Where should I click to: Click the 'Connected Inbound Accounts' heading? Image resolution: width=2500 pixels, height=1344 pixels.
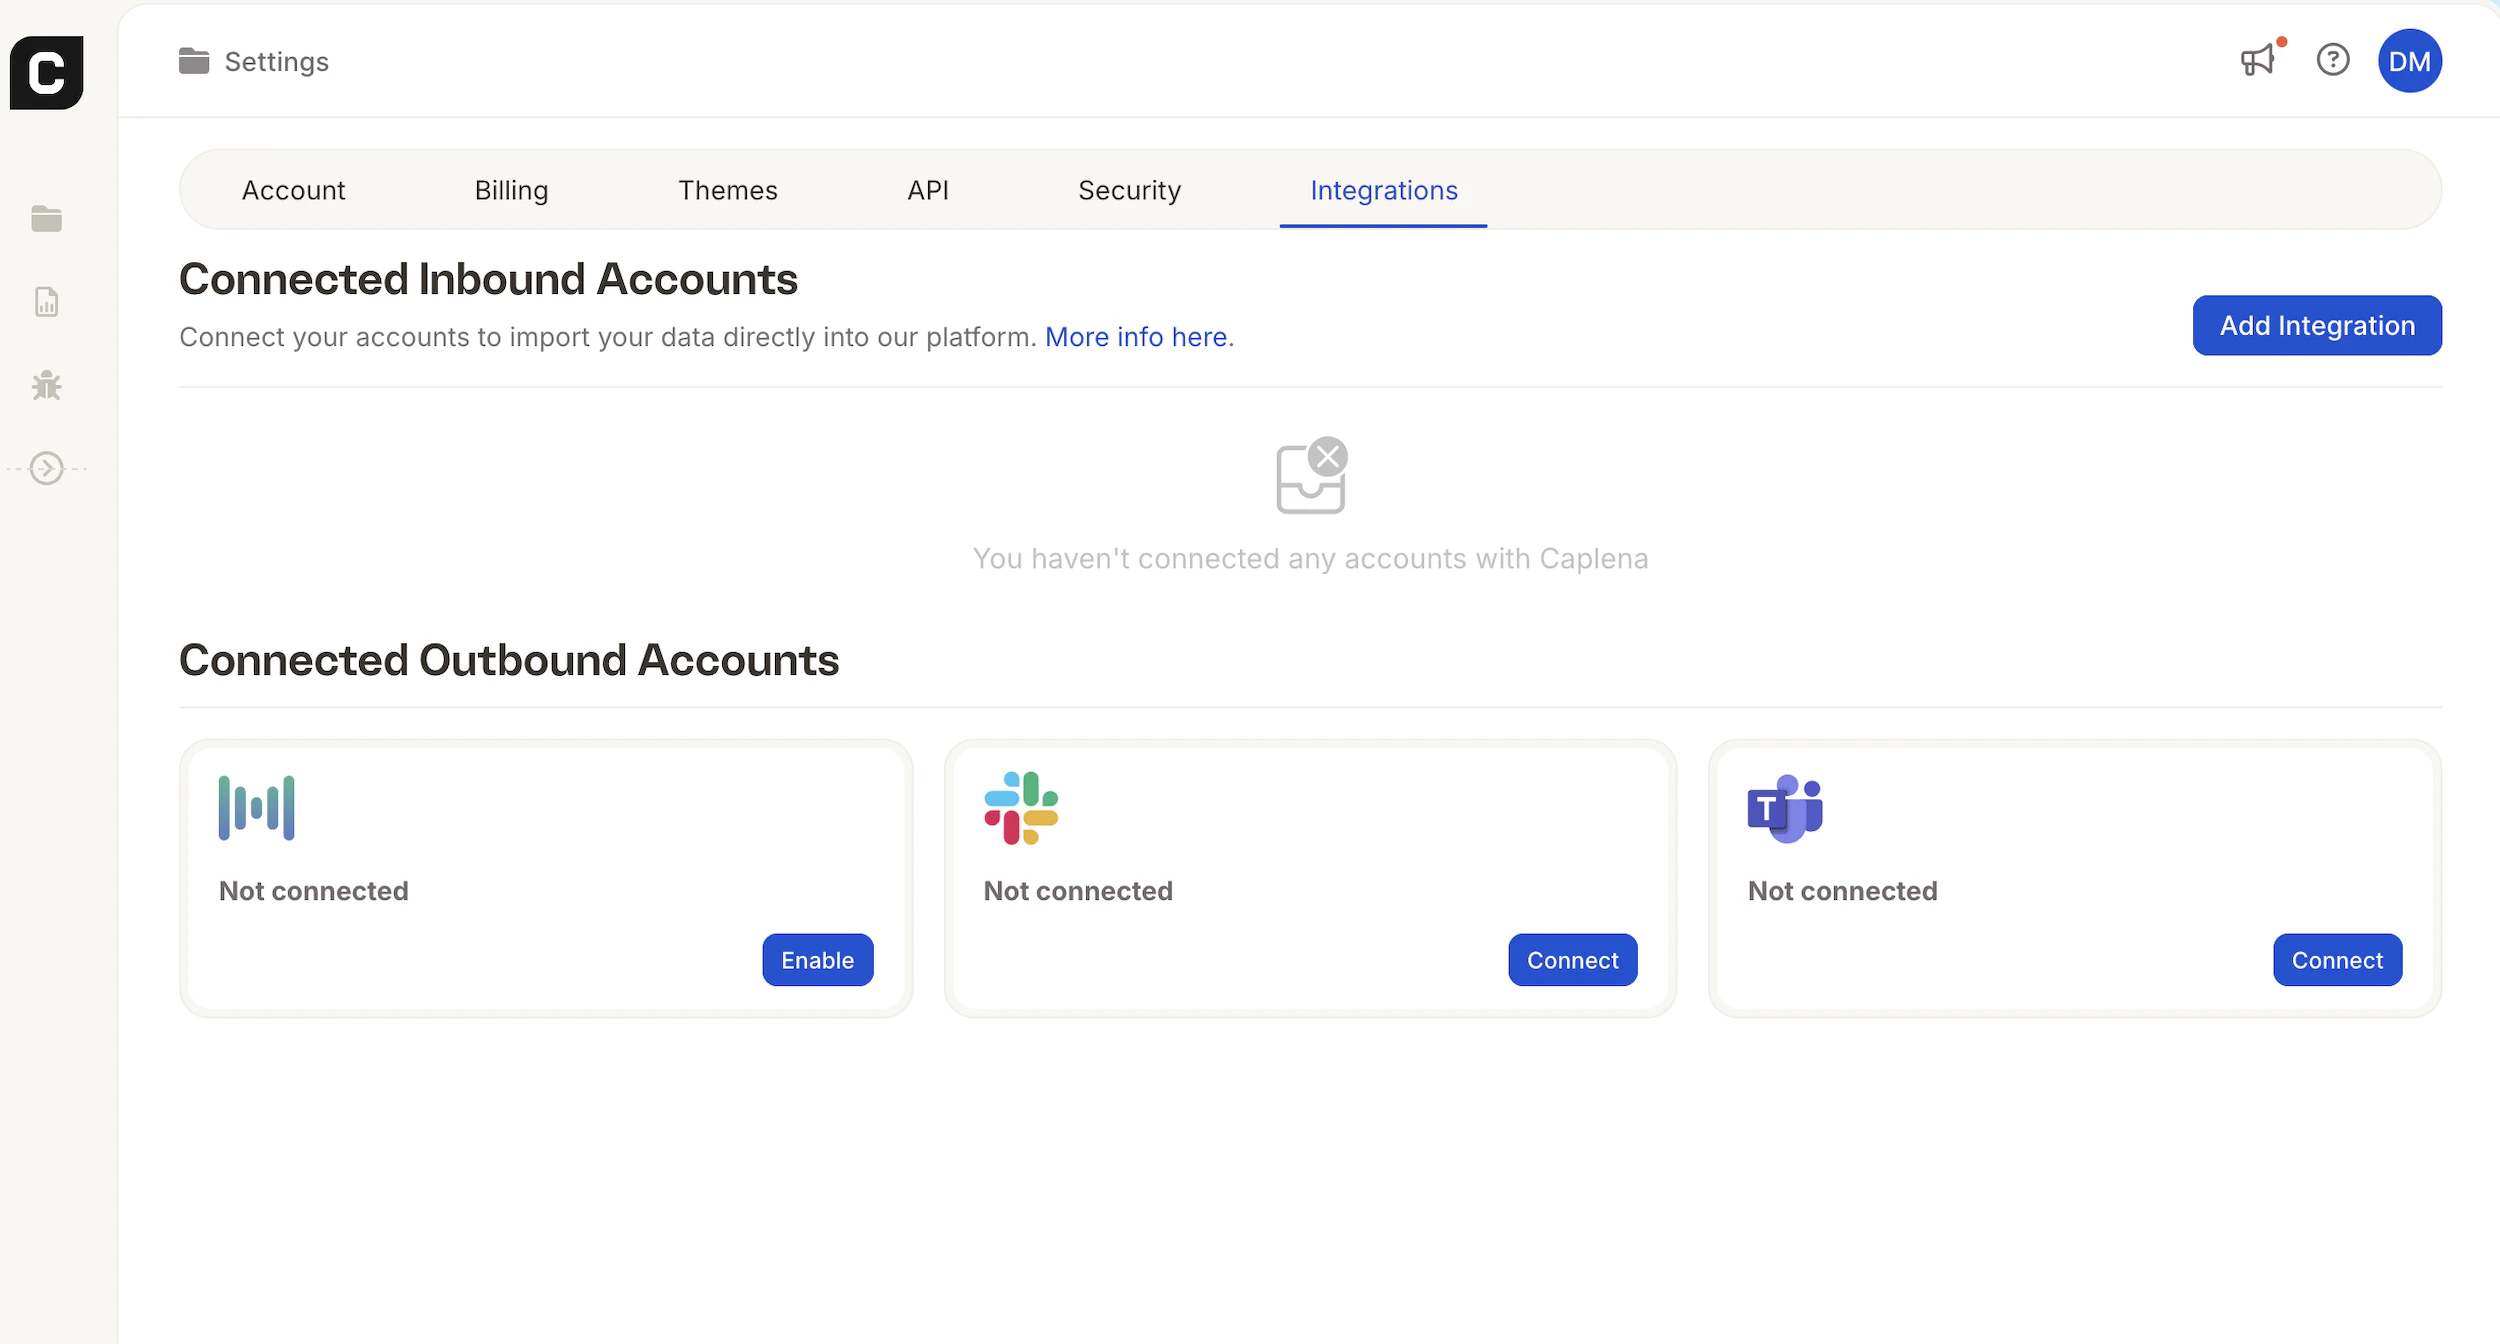pos(488,279)
